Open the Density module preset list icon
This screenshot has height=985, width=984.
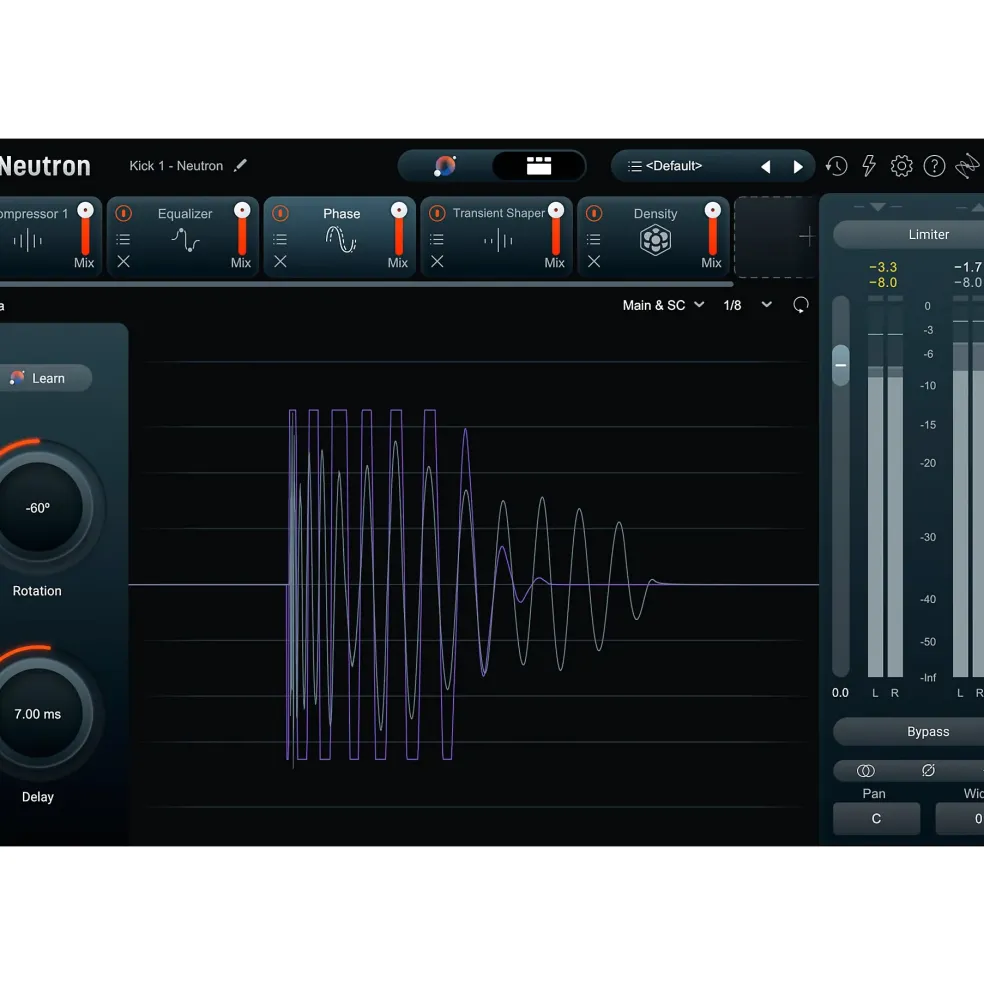pos(593,239)
